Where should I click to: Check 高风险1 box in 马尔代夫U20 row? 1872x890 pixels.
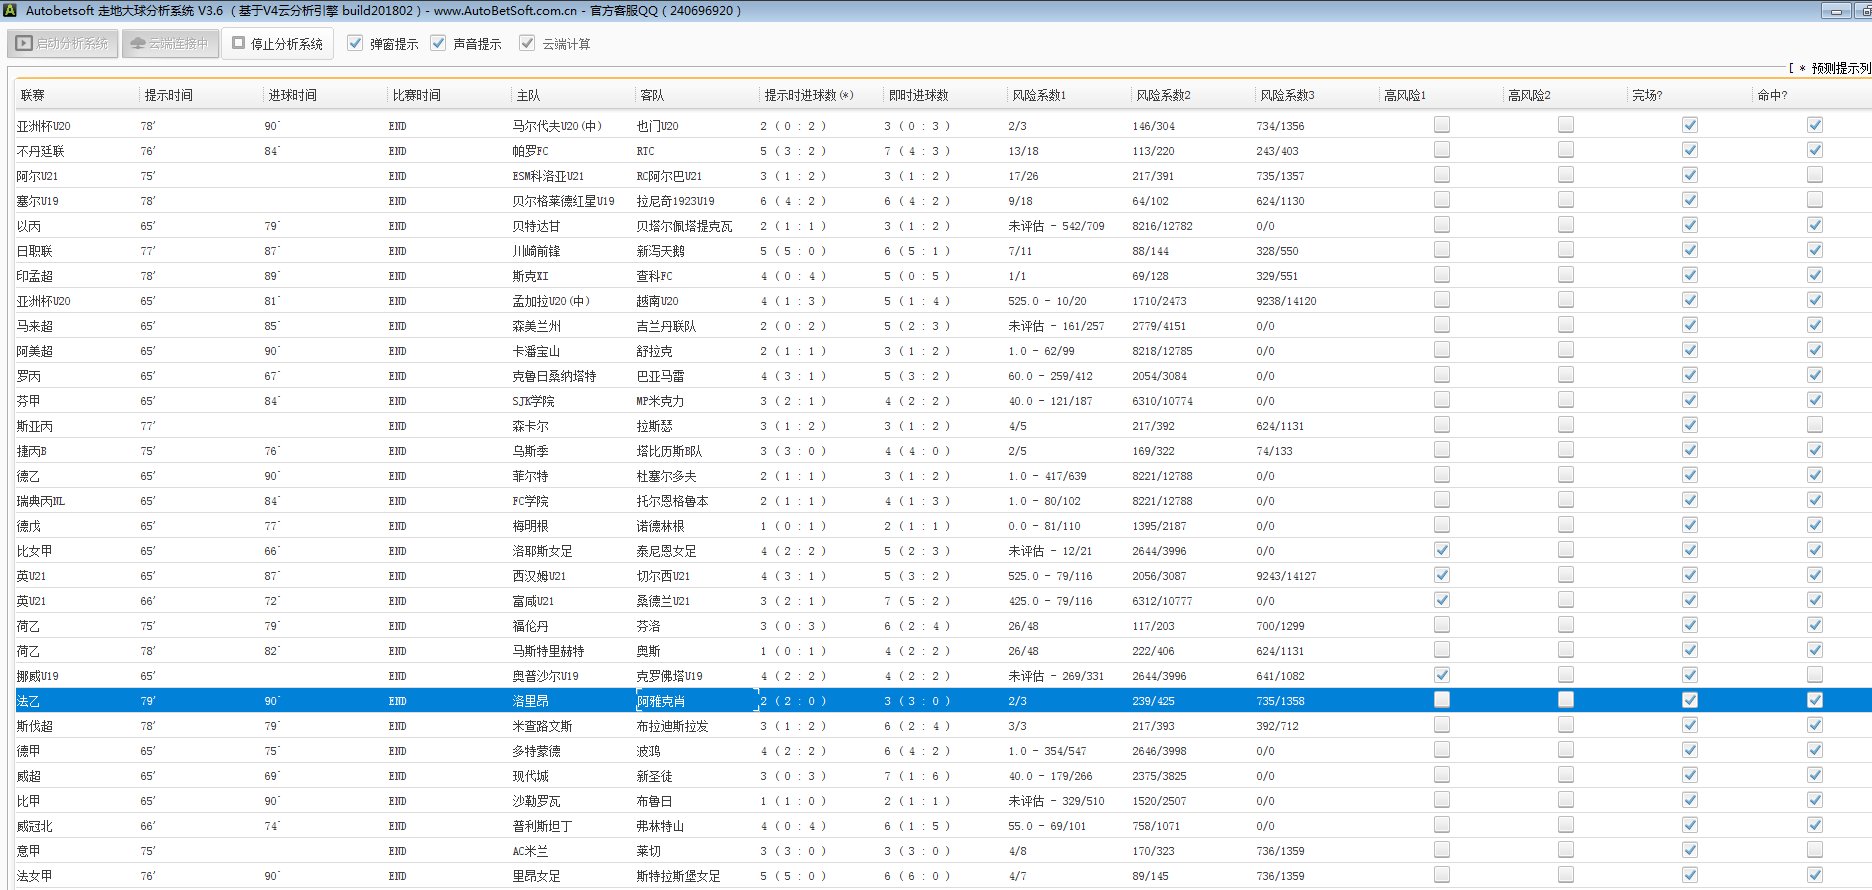point(1442,125)
